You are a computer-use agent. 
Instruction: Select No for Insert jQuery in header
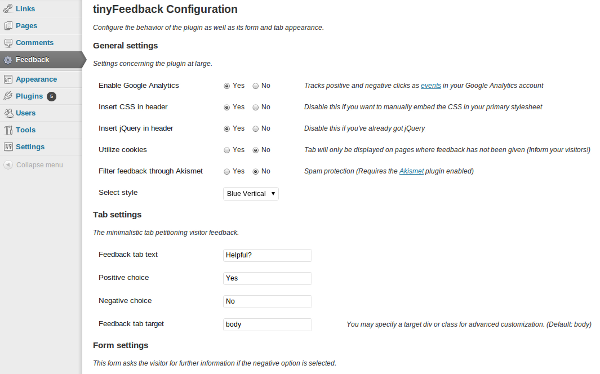[256, 129]
